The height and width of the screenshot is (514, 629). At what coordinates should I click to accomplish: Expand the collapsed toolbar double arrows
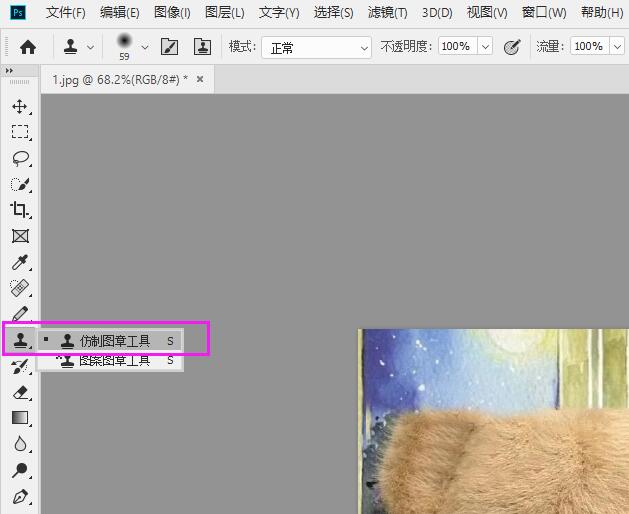pos(9,71)
